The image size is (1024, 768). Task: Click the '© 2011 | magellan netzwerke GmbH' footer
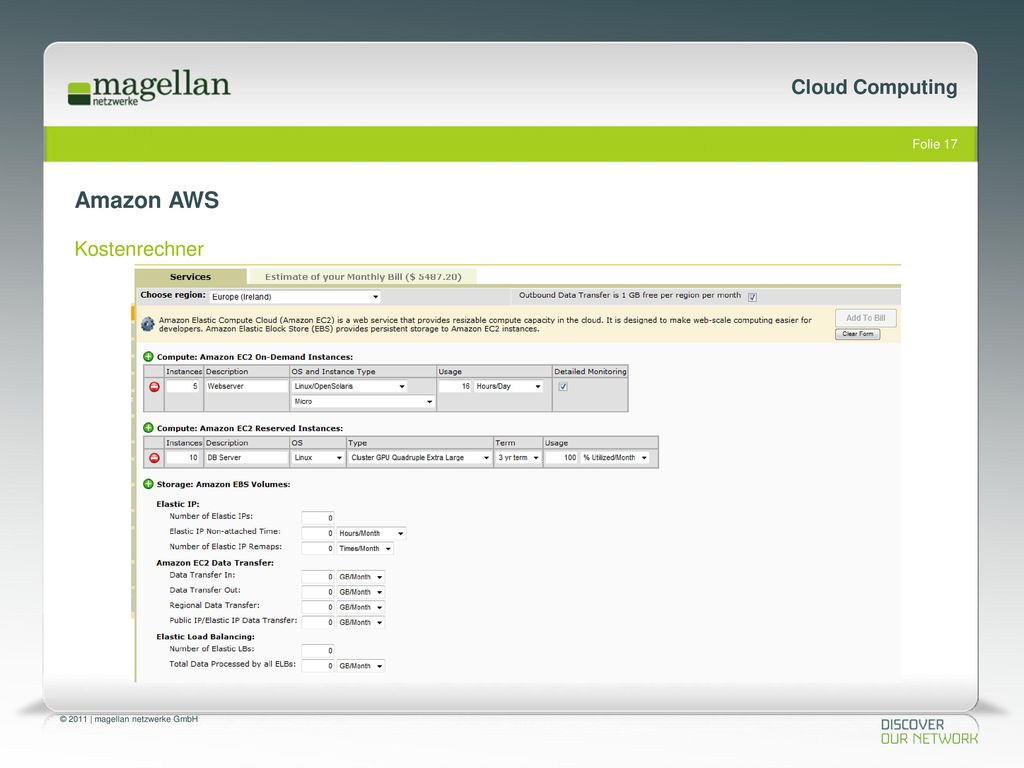[129, 719]
